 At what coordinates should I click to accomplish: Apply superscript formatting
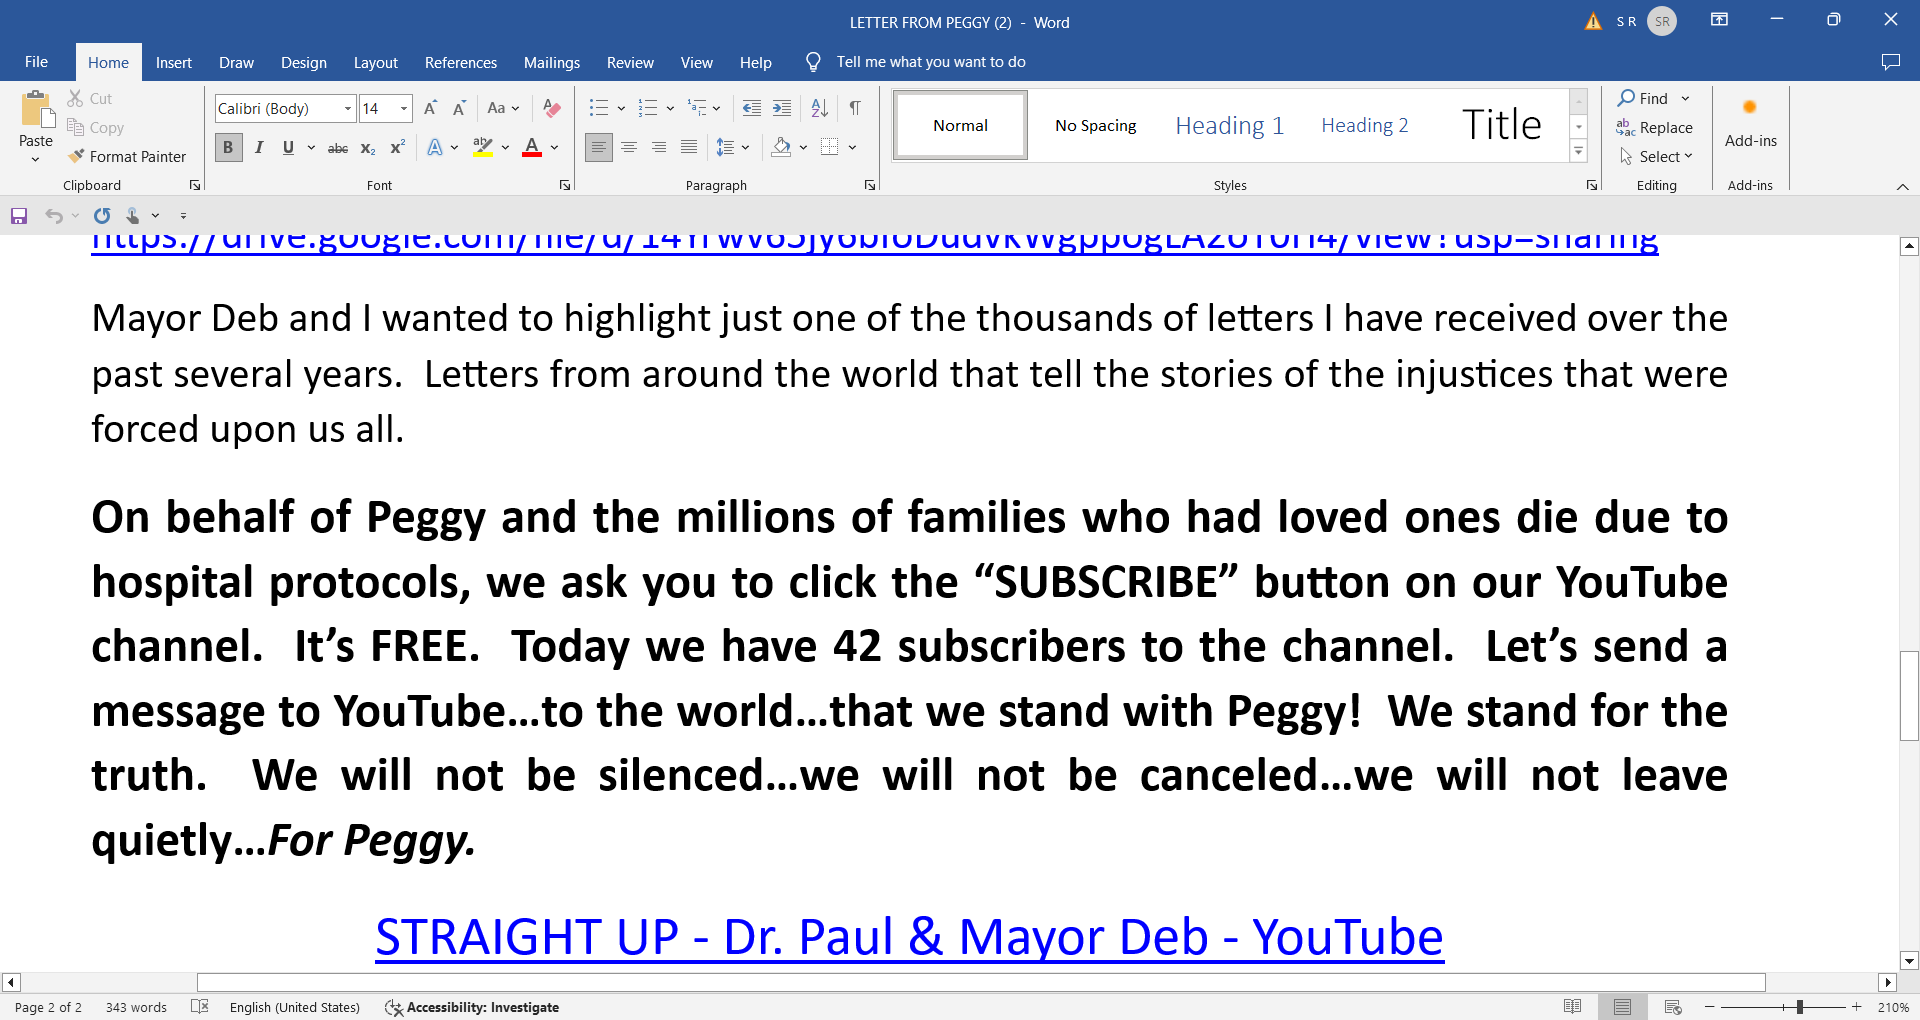point(397,148)
